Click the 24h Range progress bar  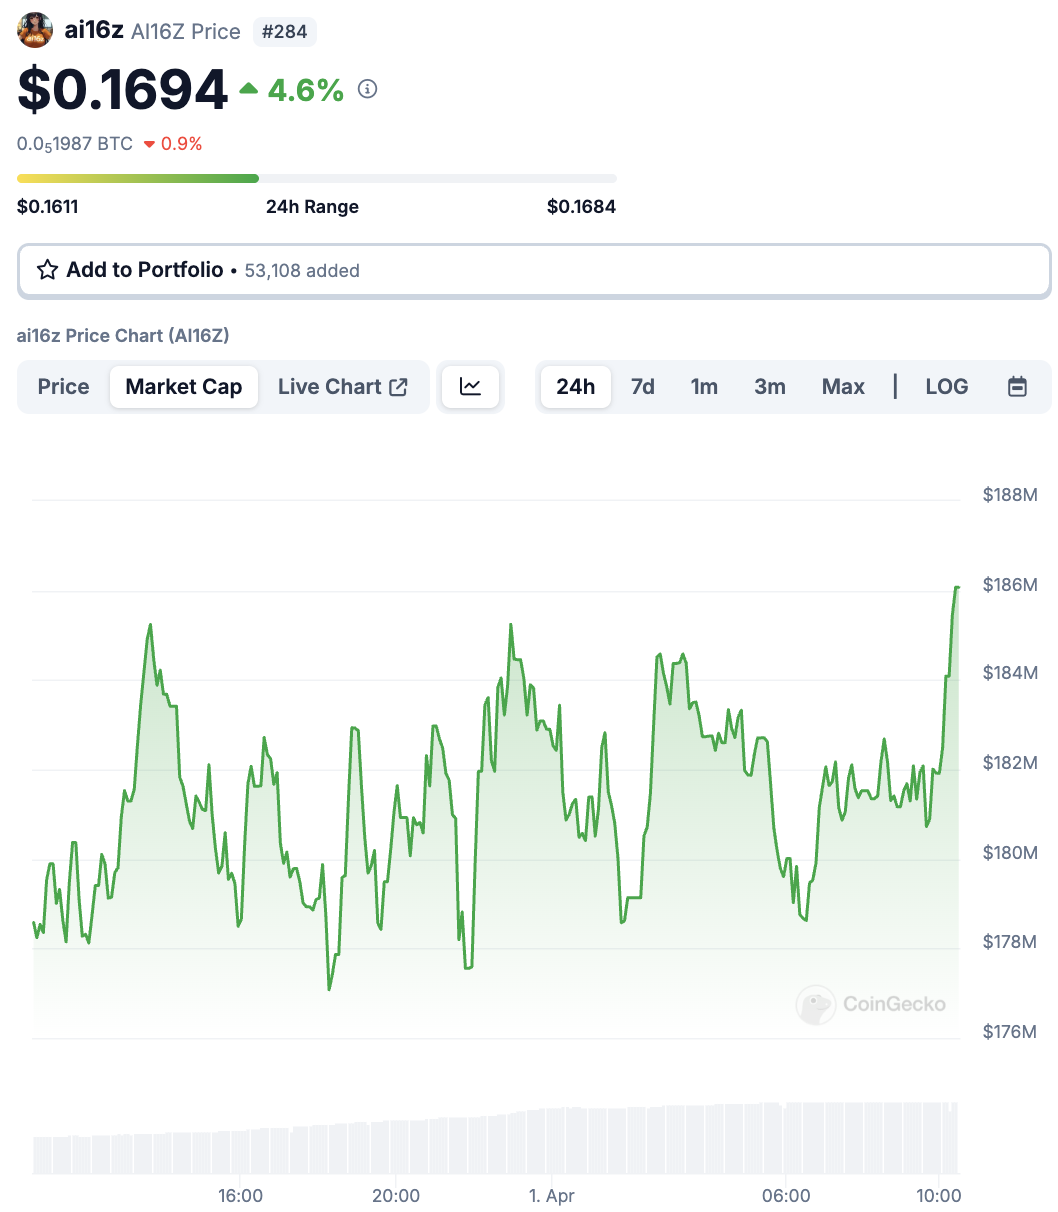click(x=316, y=179)
